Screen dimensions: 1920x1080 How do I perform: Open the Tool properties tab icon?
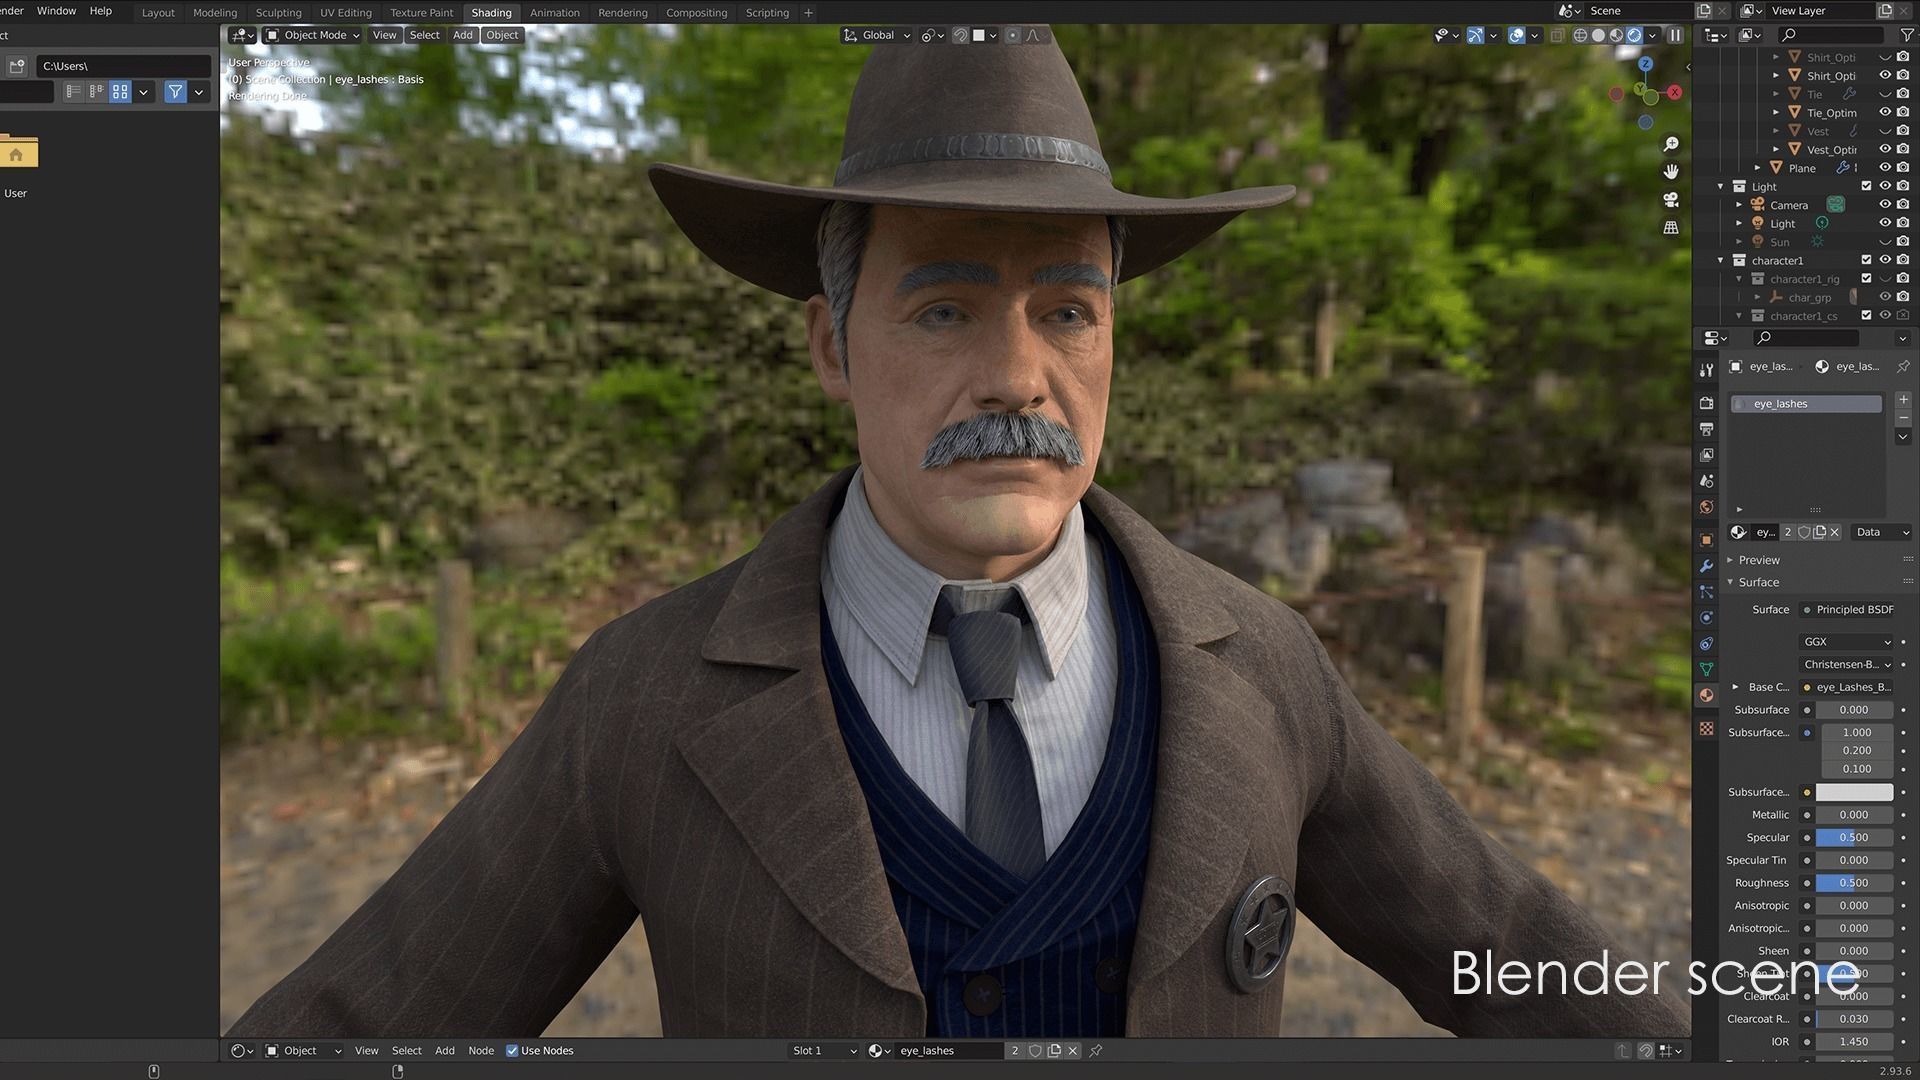(x=1706, y=371)
